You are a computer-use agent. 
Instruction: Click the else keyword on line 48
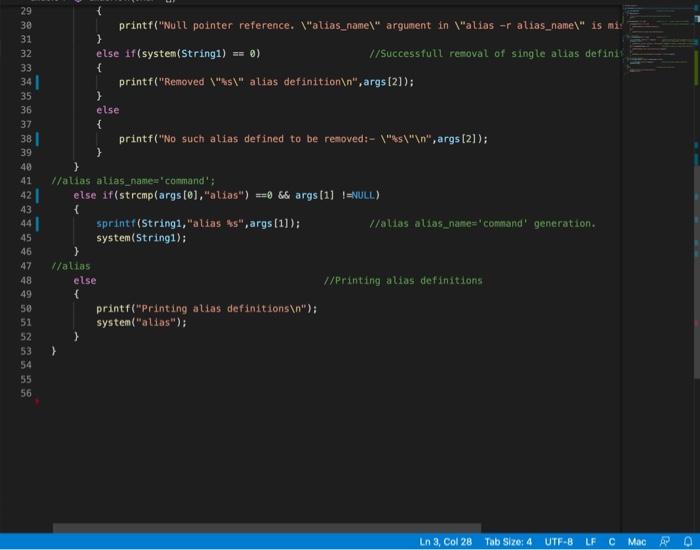[x=85, y=280]
